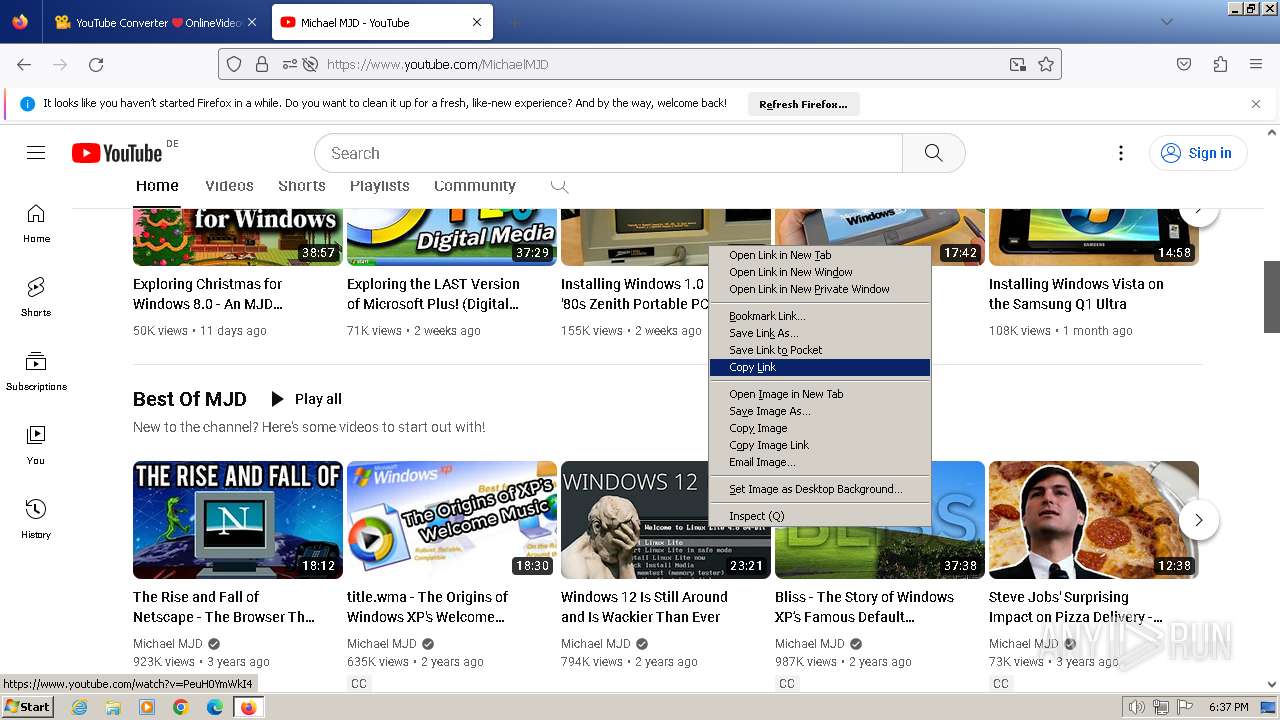Click the YouTube logo
The image size is (1280, 720).
tap(117, 153)
